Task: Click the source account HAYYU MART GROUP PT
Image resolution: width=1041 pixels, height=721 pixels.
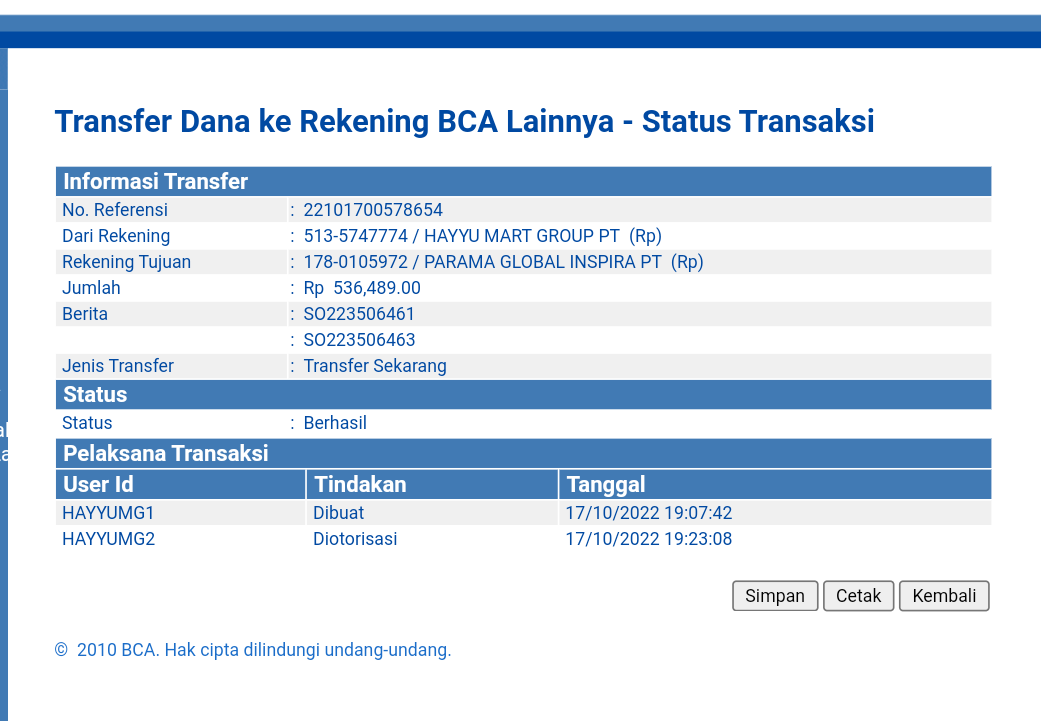Action: tap(482, 236)
